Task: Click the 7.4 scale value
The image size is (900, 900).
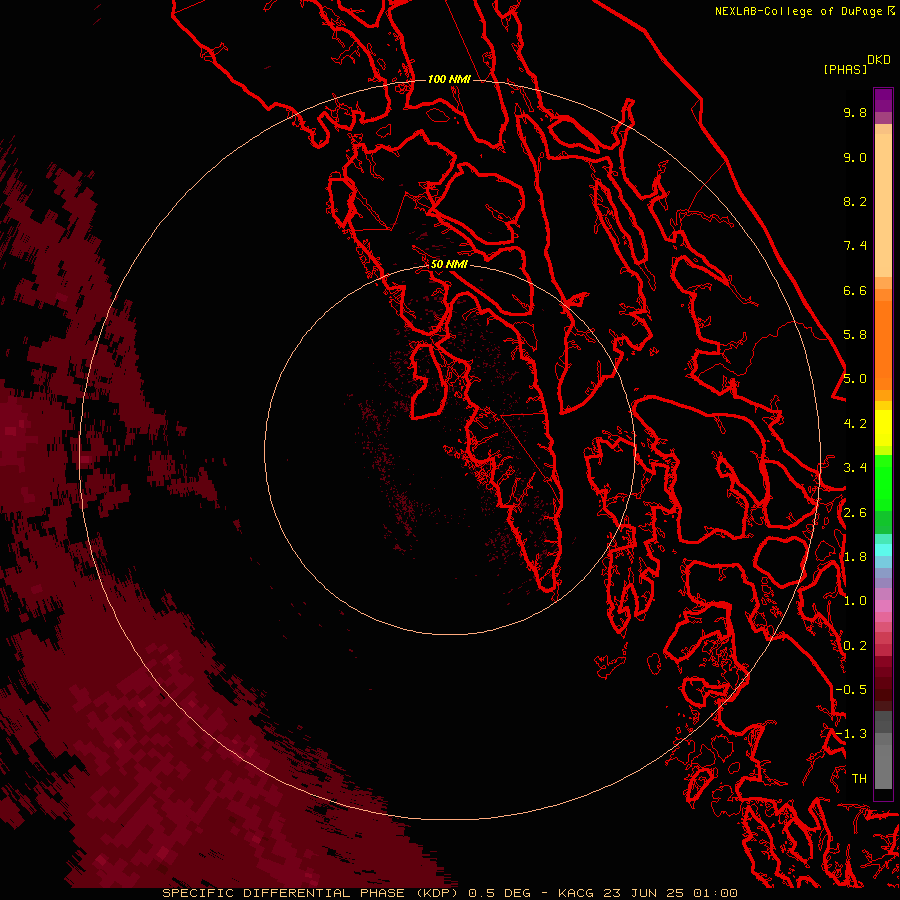Action: (855, 246)
